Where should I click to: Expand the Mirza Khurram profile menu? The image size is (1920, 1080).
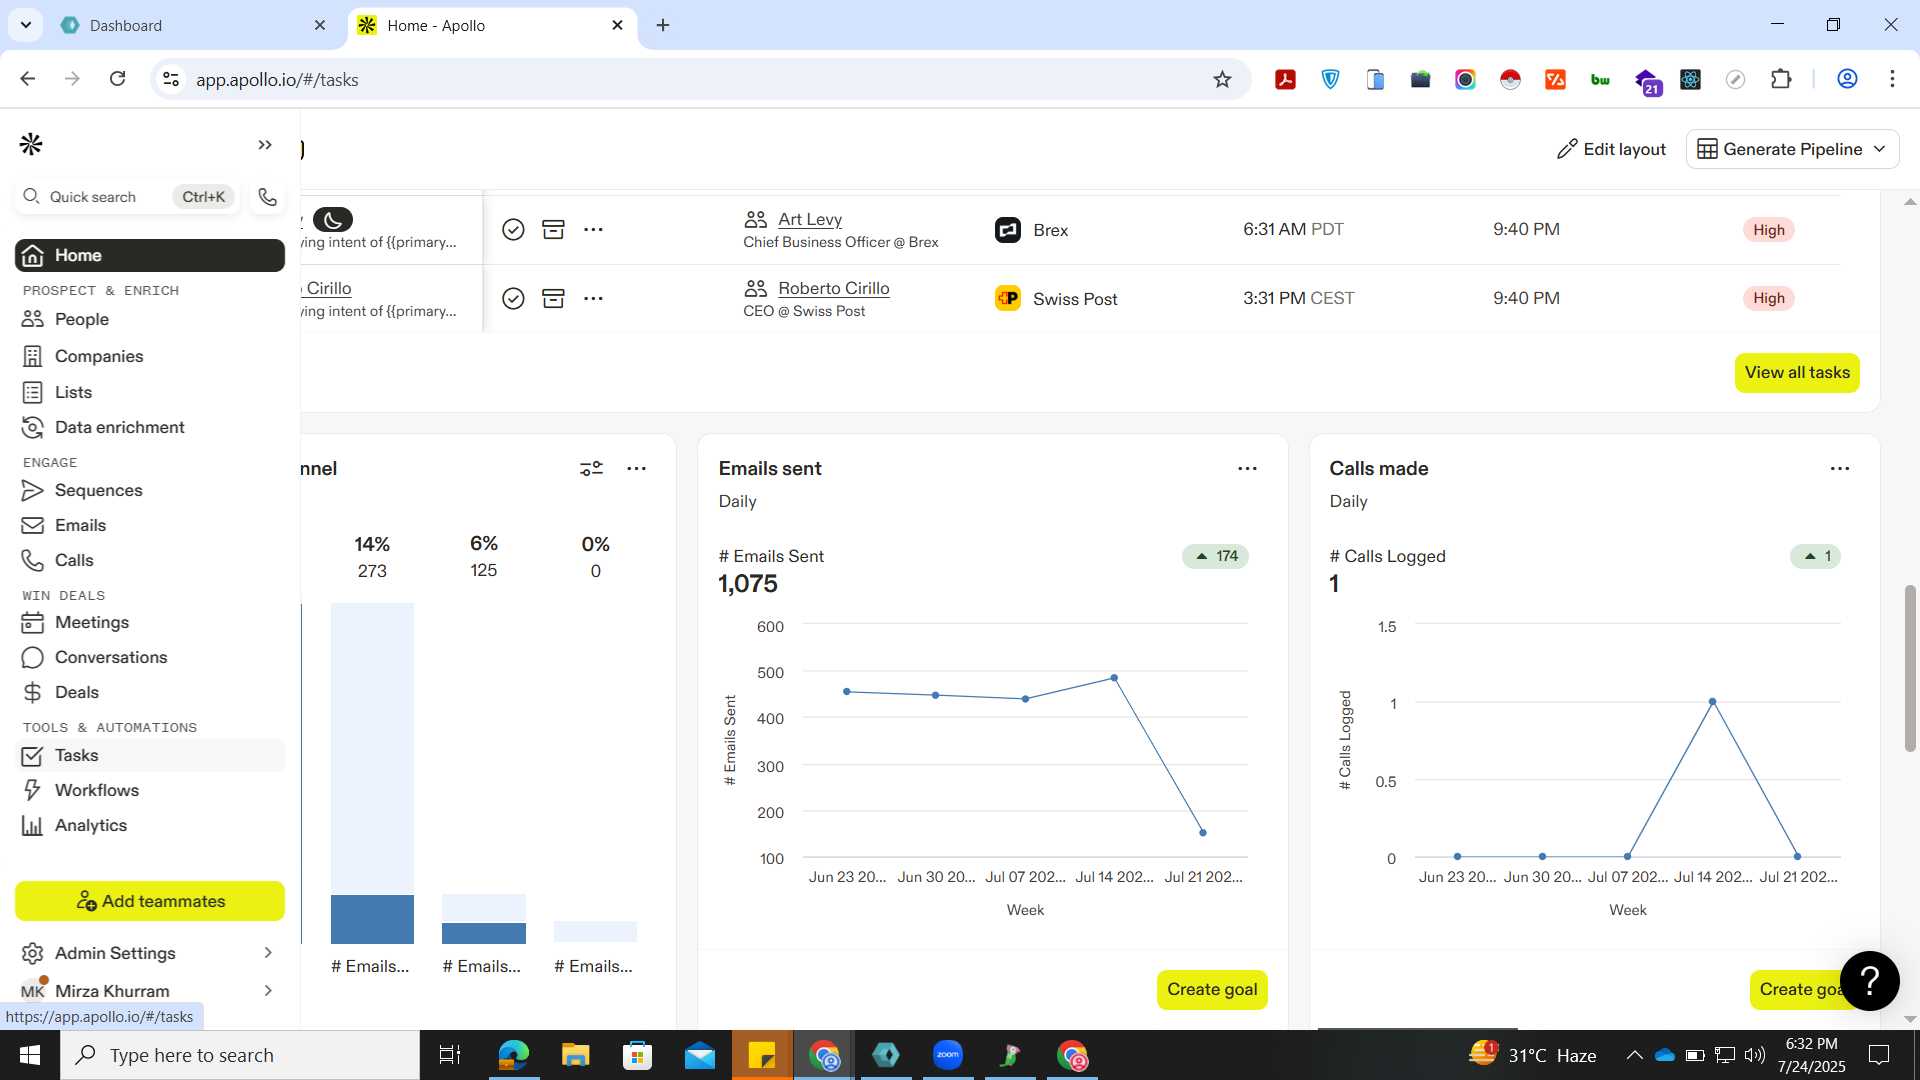click(x=267, y=990)
